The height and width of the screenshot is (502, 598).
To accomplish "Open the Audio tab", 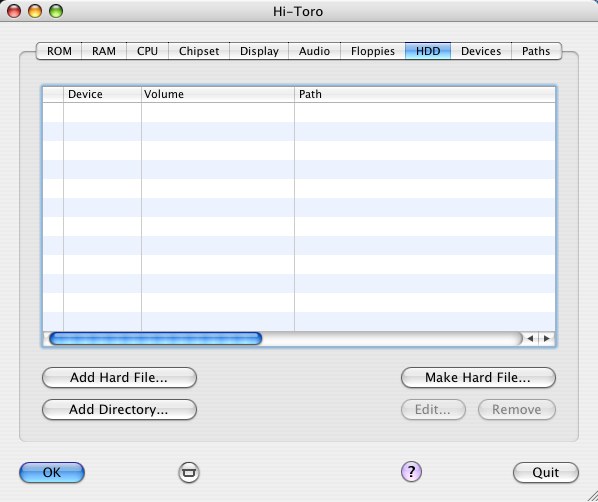I will coord(314,51).
